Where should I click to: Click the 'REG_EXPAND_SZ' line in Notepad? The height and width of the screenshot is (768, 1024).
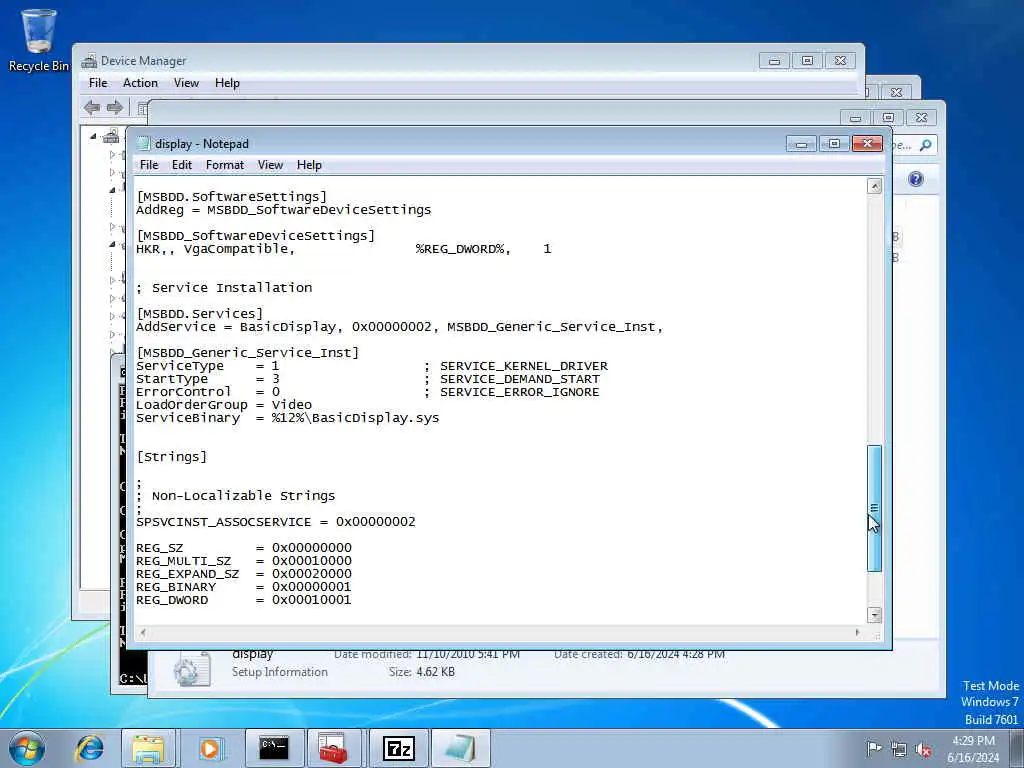244,574
